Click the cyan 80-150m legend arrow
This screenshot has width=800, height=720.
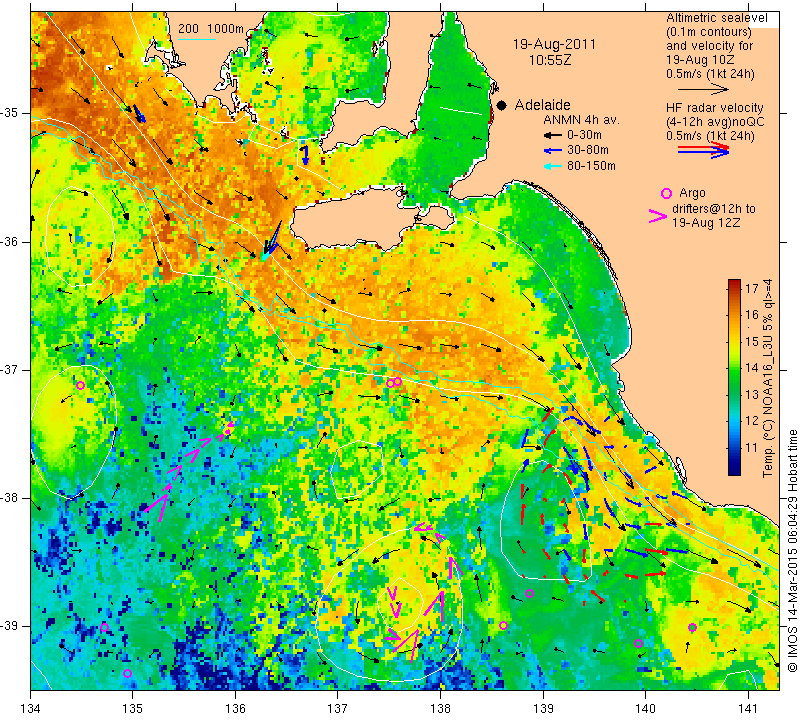pyautogui.click(x=553, y=166)
